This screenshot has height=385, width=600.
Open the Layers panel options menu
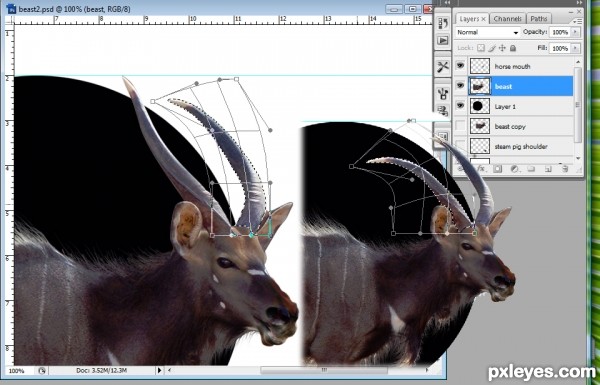tap(578, 21)
